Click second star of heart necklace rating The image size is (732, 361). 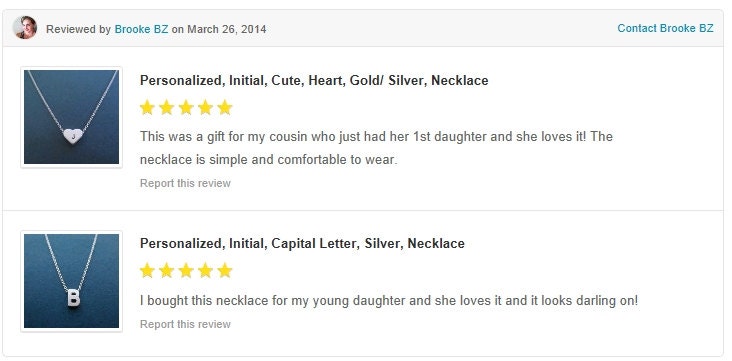(x=166, y=107)
